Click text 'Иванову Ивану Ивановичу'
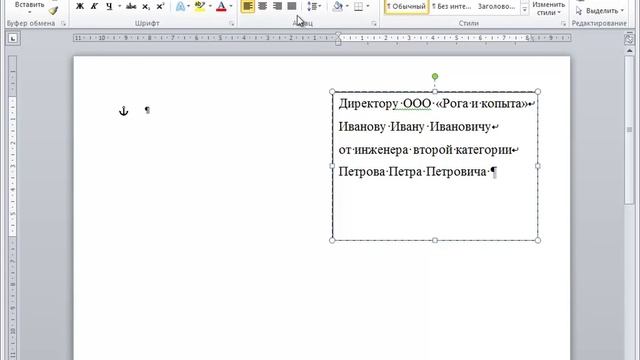 tap(414, 127)
